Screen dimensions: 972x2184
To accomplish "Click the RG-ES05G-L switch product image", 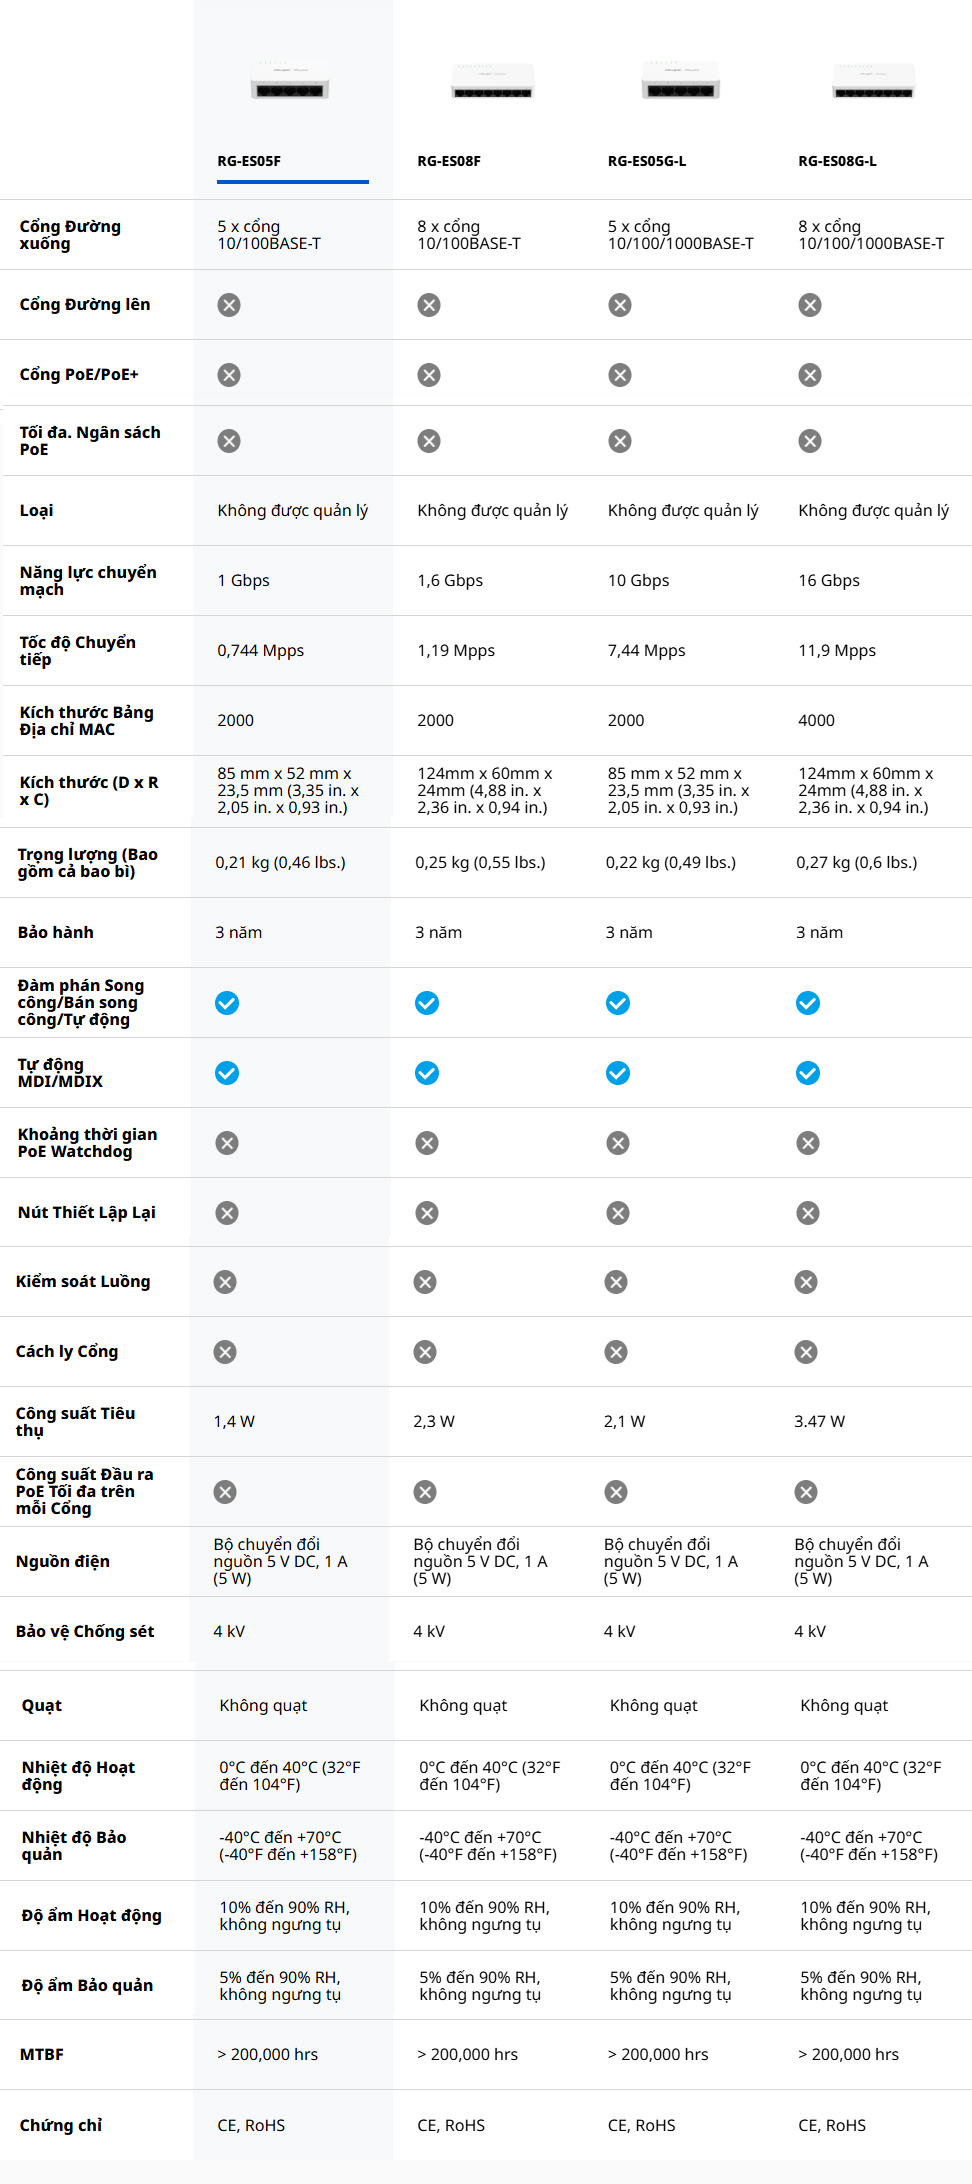I will (x=680, y=82).
